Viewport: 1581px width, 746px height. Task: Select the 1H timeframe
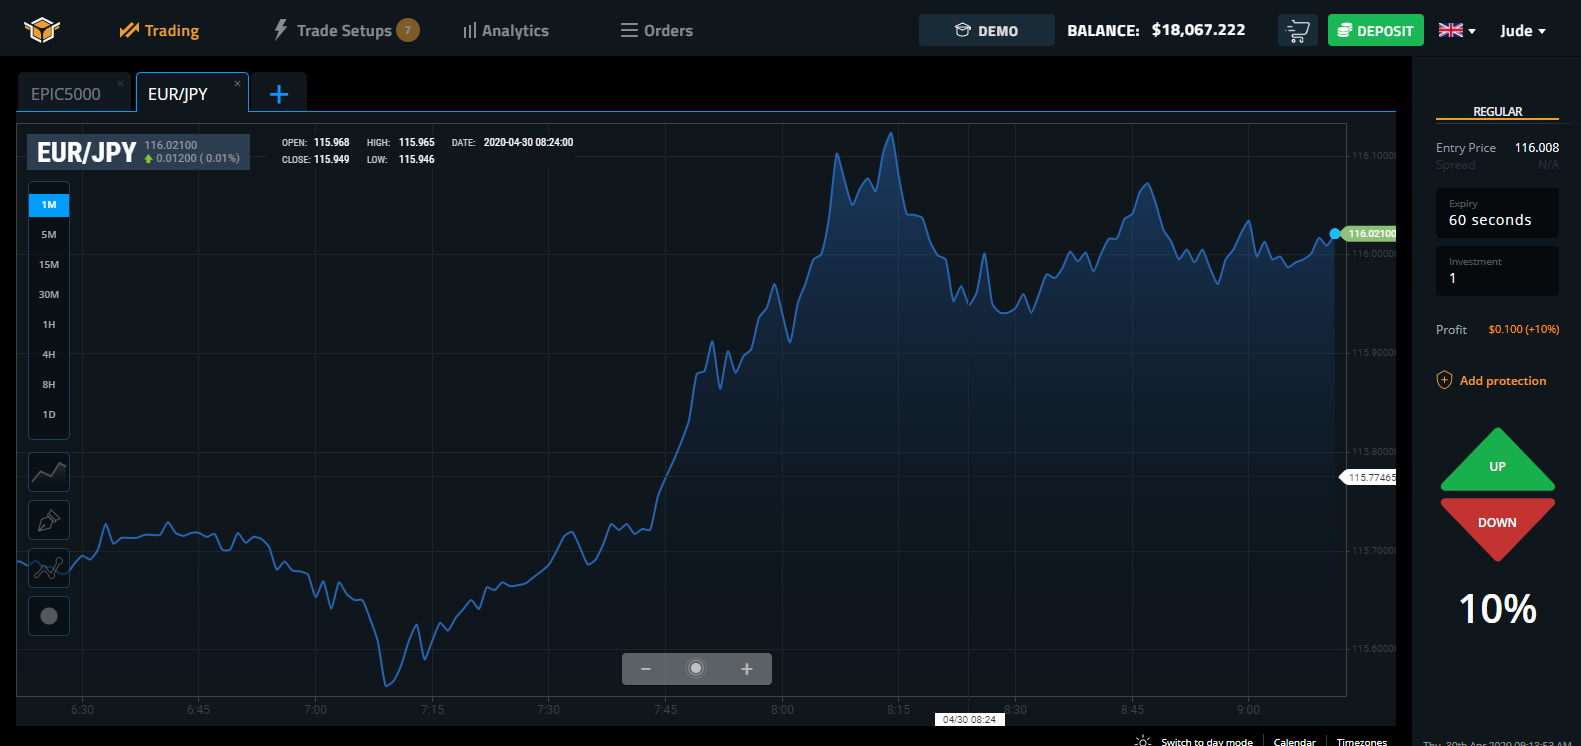(x=49, y=324)
